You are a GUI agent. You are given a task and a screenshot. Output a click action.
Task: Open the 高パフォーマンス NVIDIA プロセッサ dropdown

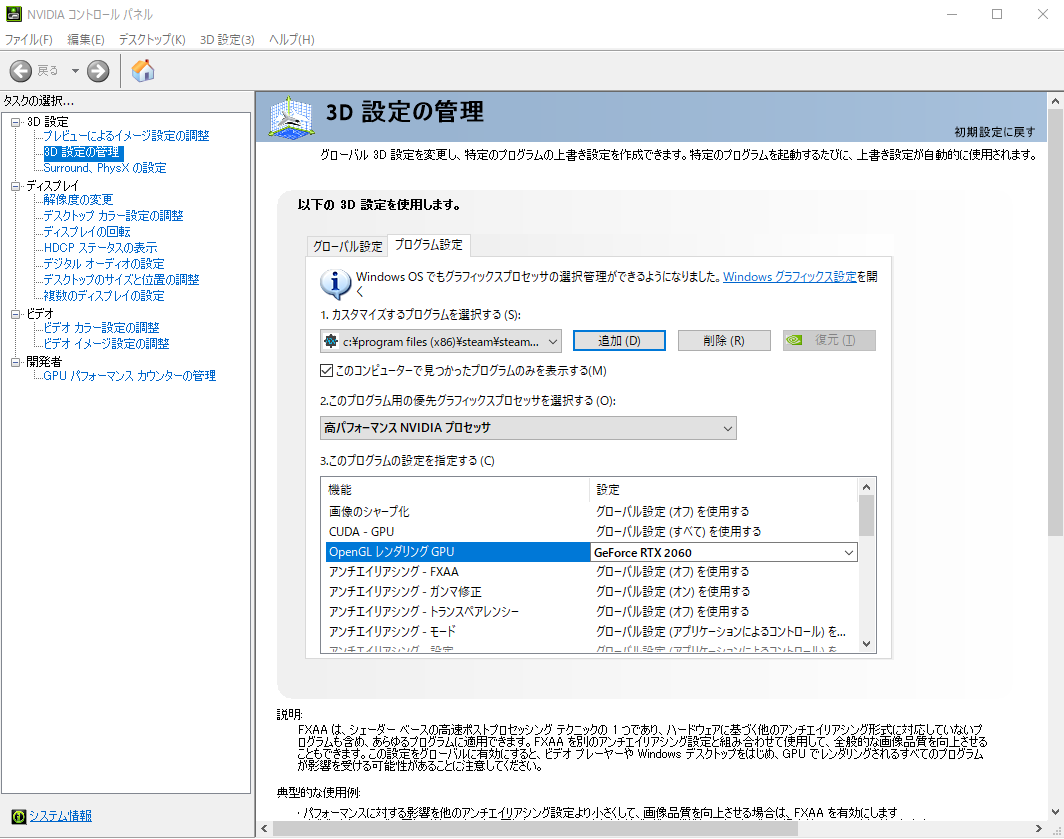point(528,428)
